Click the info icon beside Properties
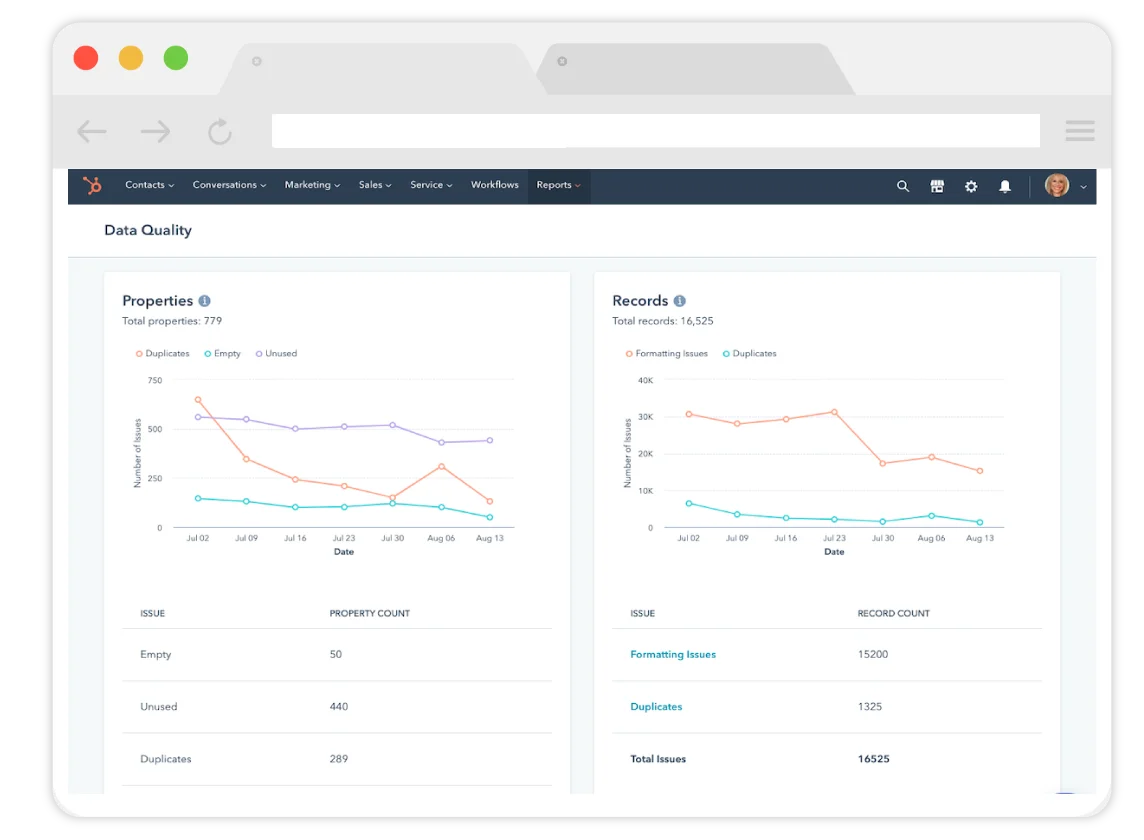 tap(204, 301)
